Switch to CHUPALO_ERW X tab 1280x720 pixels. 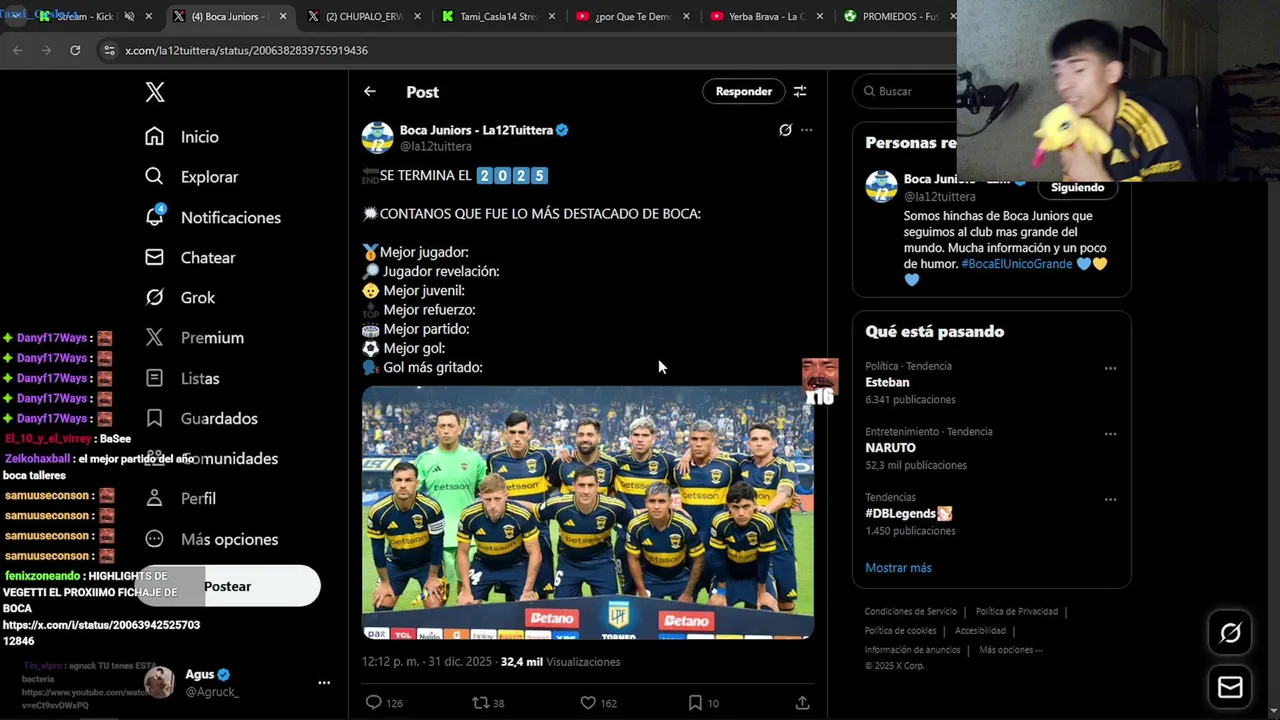pyautogui.click(x=364, y=16)
